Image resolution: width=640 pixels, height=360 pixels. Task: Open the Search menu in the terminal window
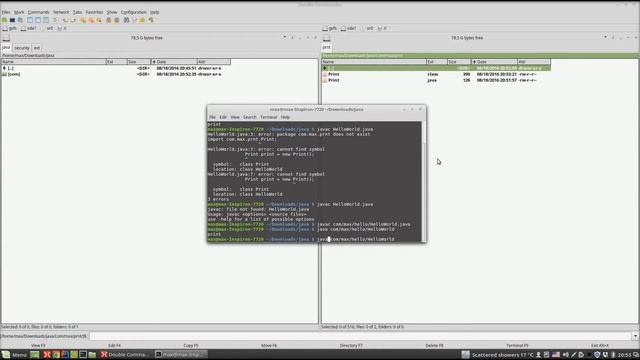250,117
